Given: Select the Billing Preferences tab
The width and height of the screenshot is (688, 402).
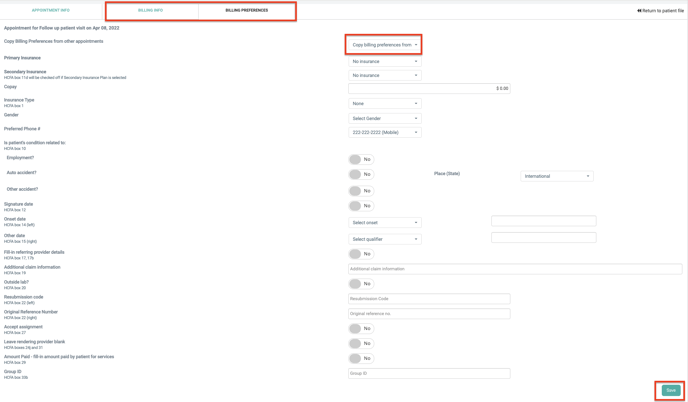Looking at the screenshot, I should [x=246, y=11].
